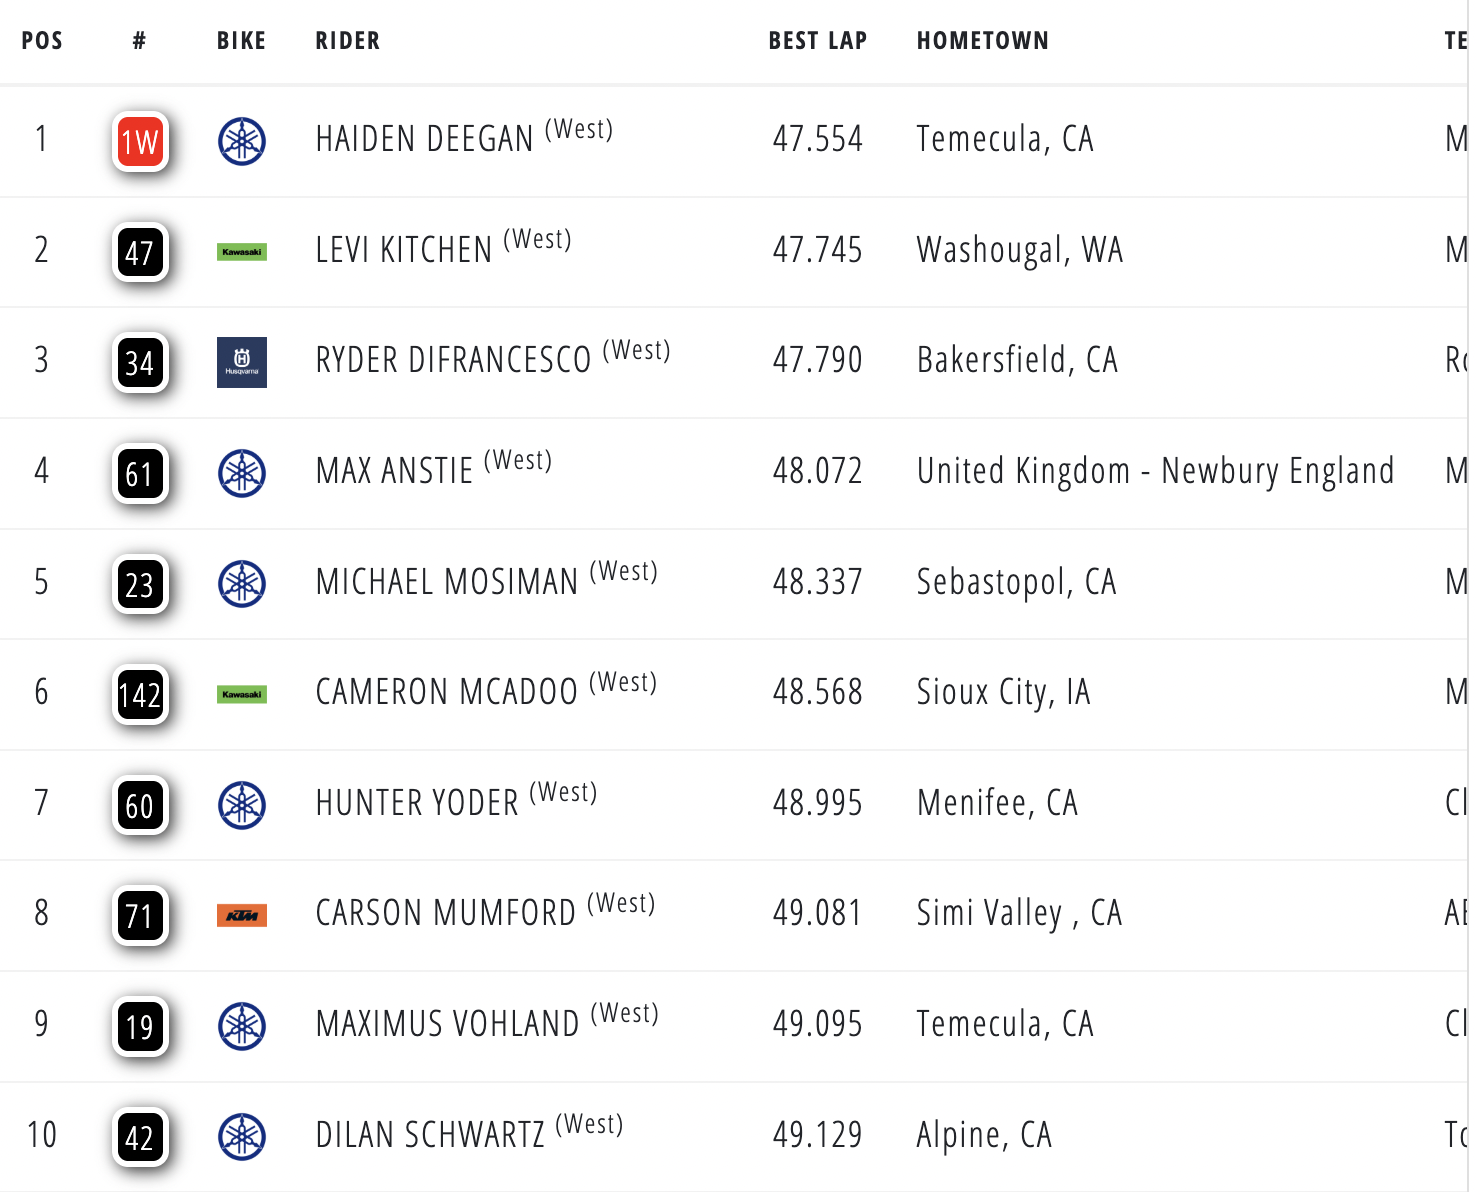Screen dimensions: 1476x1192
Task: Click the HOMETOWN column header
Action: coord(982,41)
